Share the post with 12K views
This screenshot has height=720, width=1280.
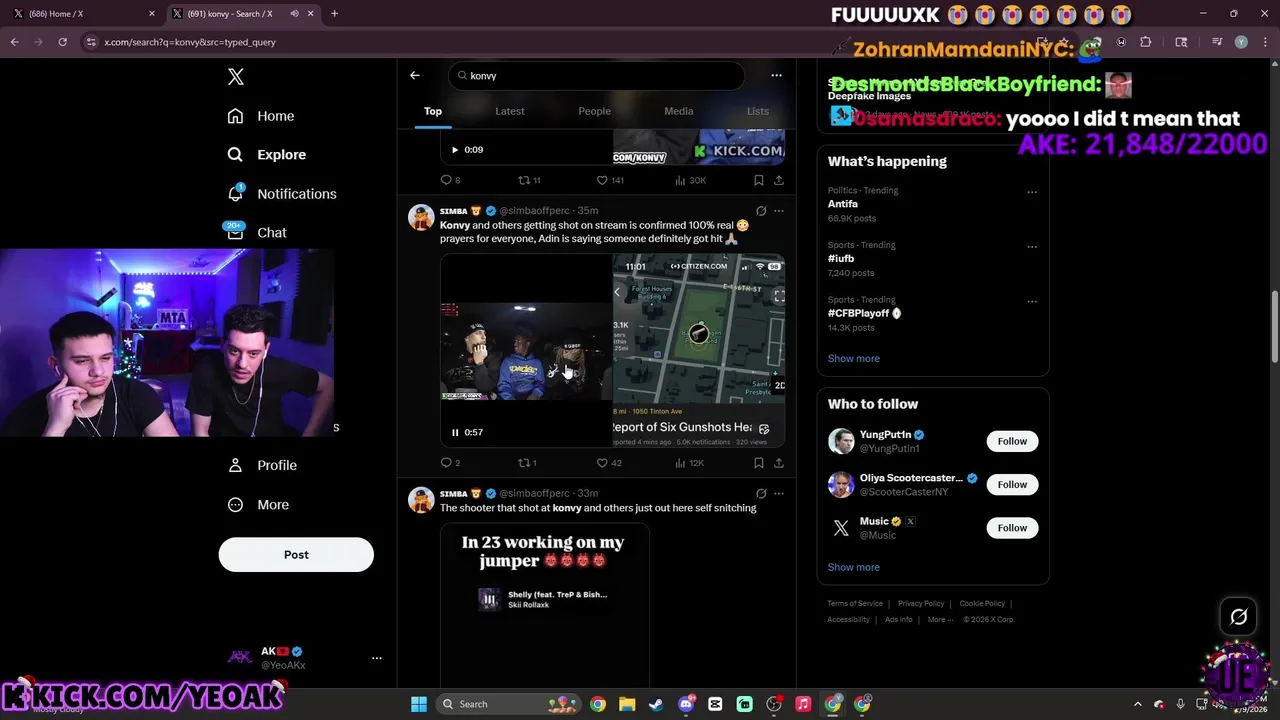pyautogui.click(x=779, y=463)
